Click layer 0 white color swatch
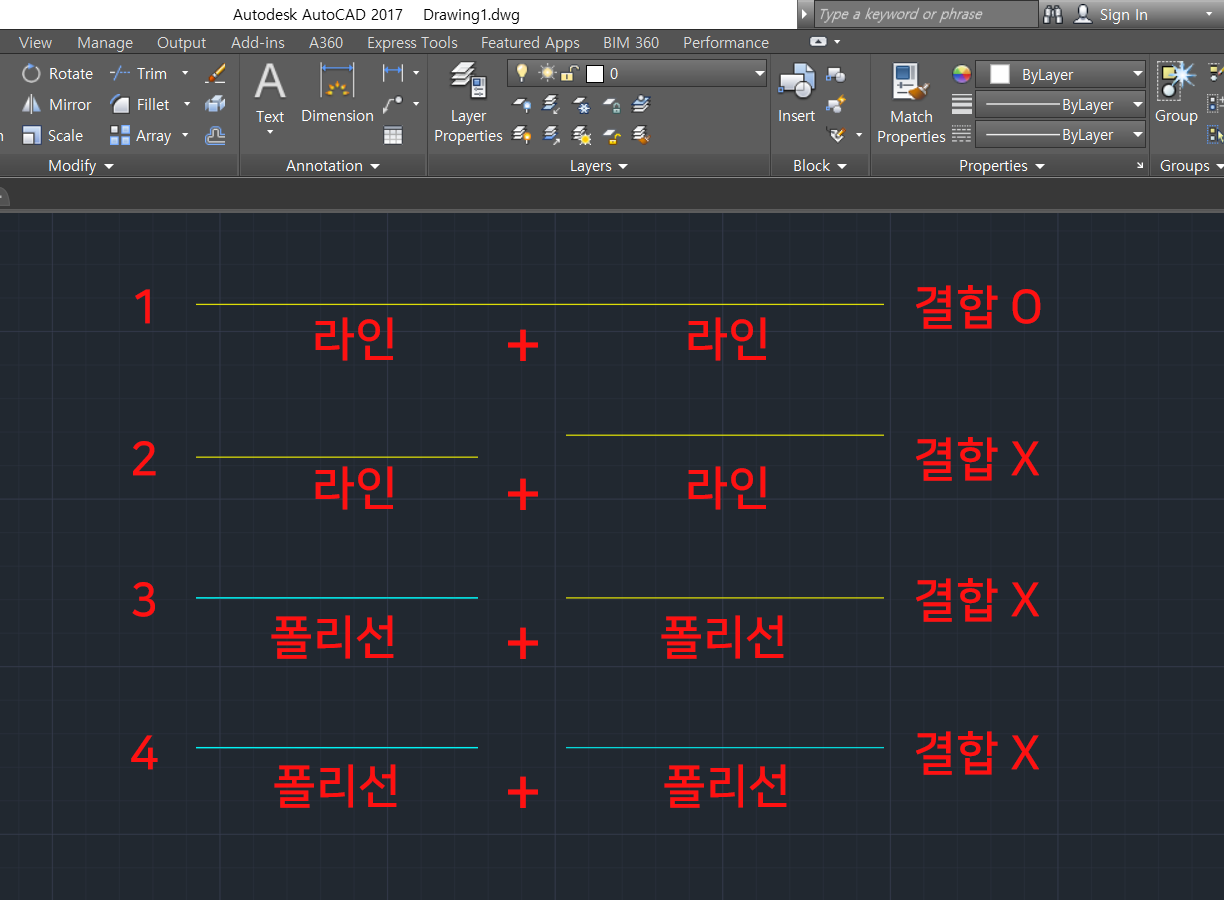This screenshot has width=1224, height=900. point(595,74)
